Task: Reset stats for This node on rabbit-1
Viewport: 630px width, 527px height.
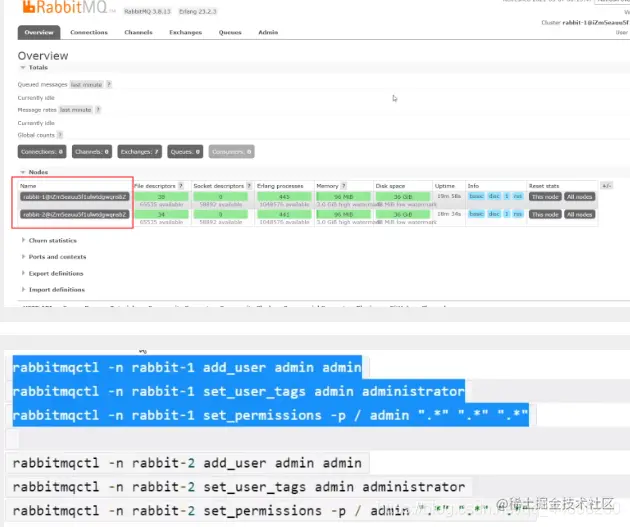Action: (x=545, y=197)
